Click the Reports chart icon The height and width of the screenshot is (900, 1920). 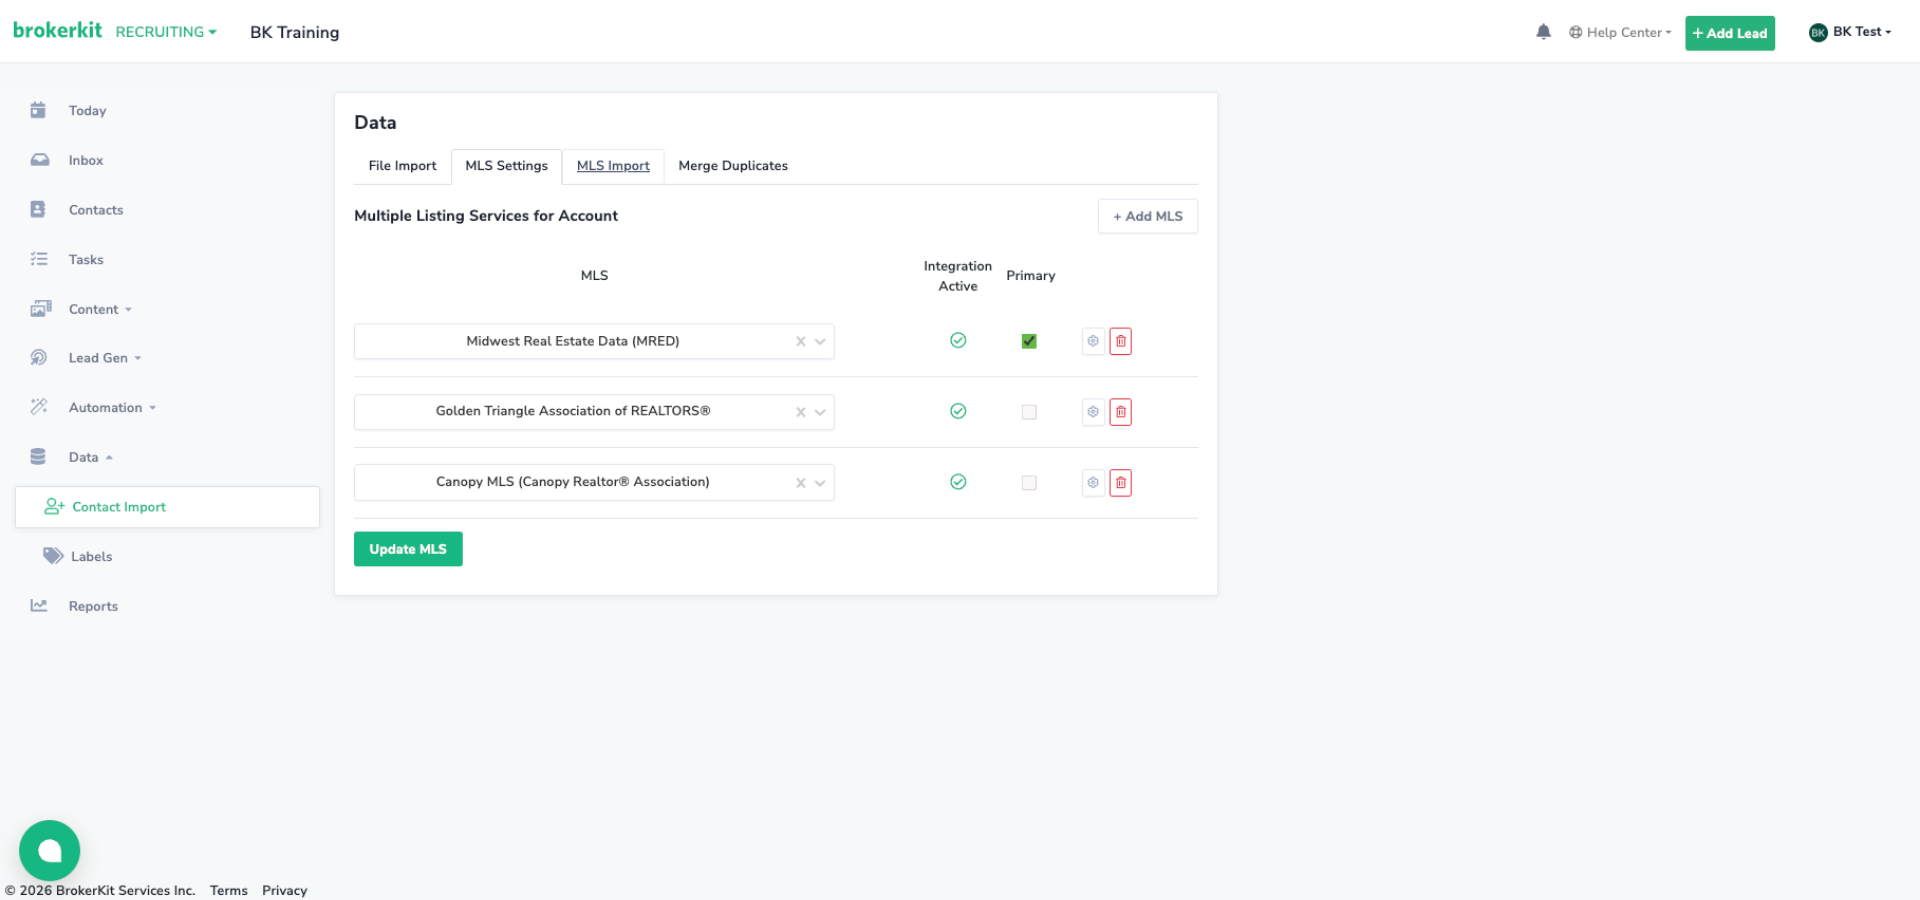pyautogui.click(x=39, y=605)
